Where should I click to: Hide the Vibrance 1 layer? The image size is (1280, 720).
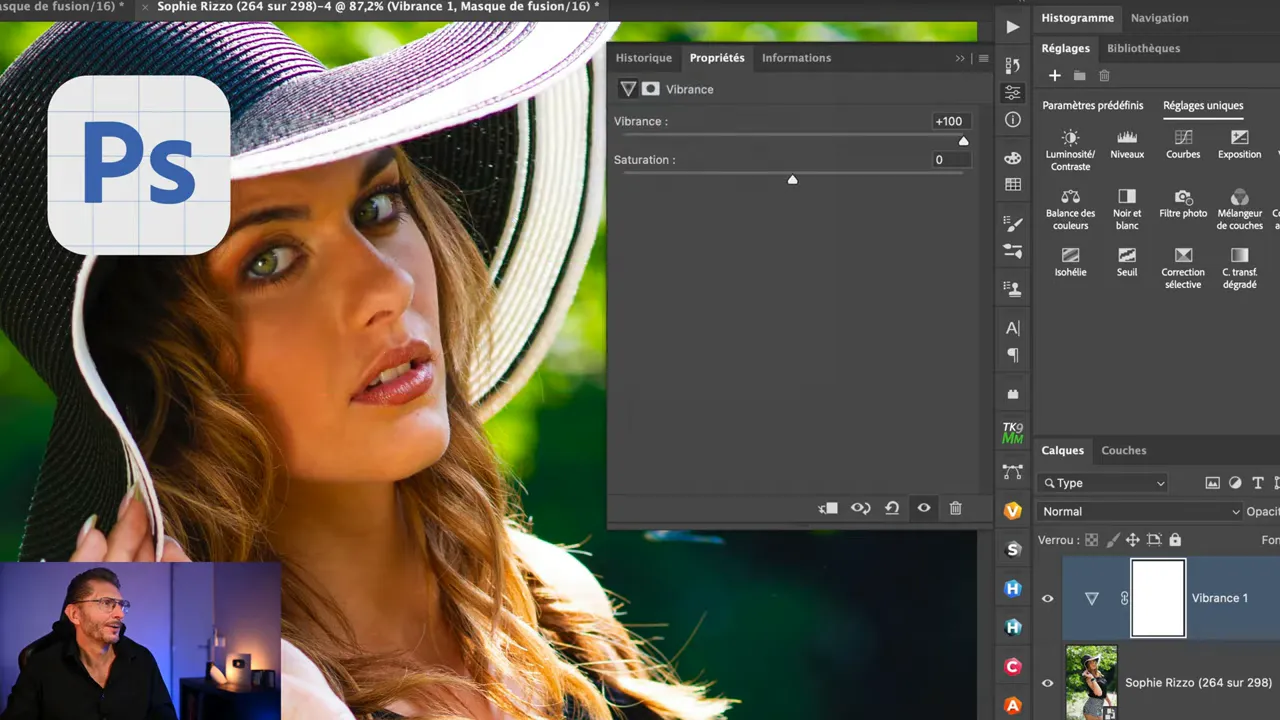tap(1048, 599)
